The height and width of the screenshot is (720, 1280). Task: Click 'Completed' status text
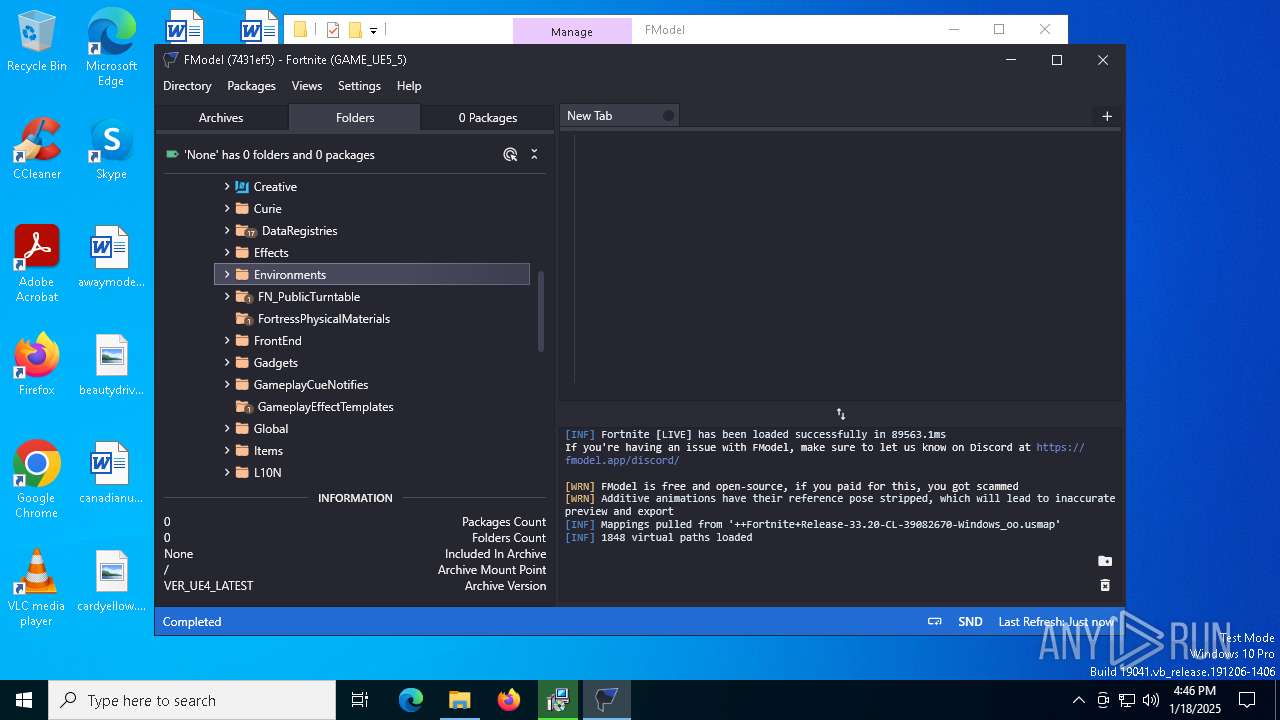click(x=192, y=621)
